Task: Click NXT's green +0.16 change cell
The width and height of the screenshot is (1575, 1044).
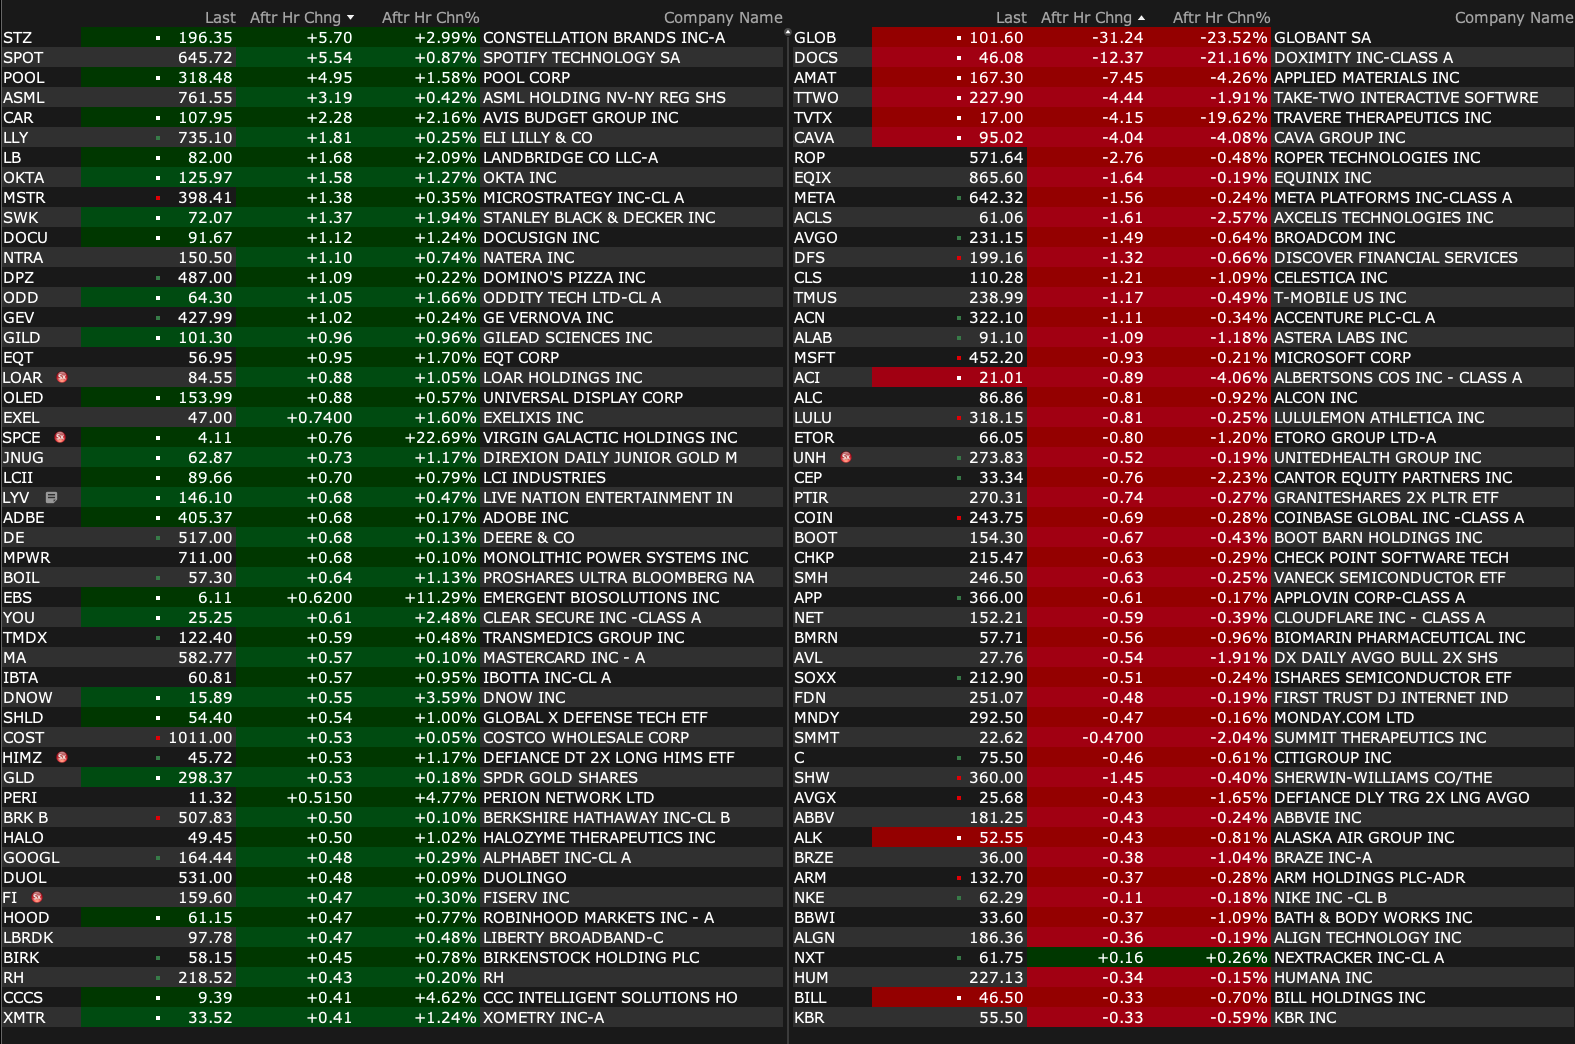Action: pos(1120,958)
